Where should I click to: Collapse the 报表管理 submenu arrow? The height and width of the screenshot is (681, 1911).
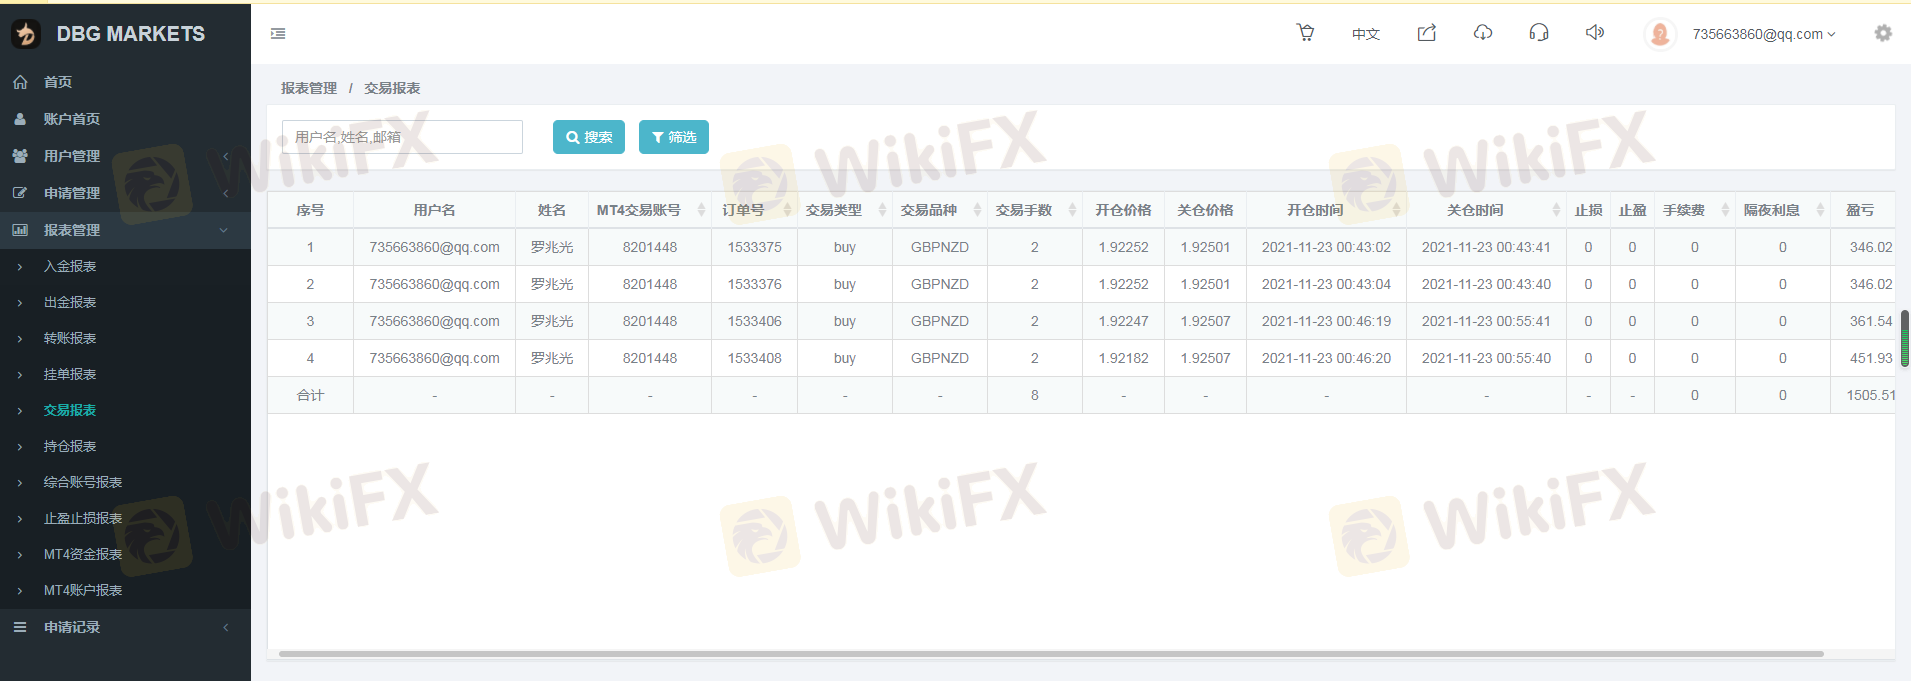coord(223,230)
